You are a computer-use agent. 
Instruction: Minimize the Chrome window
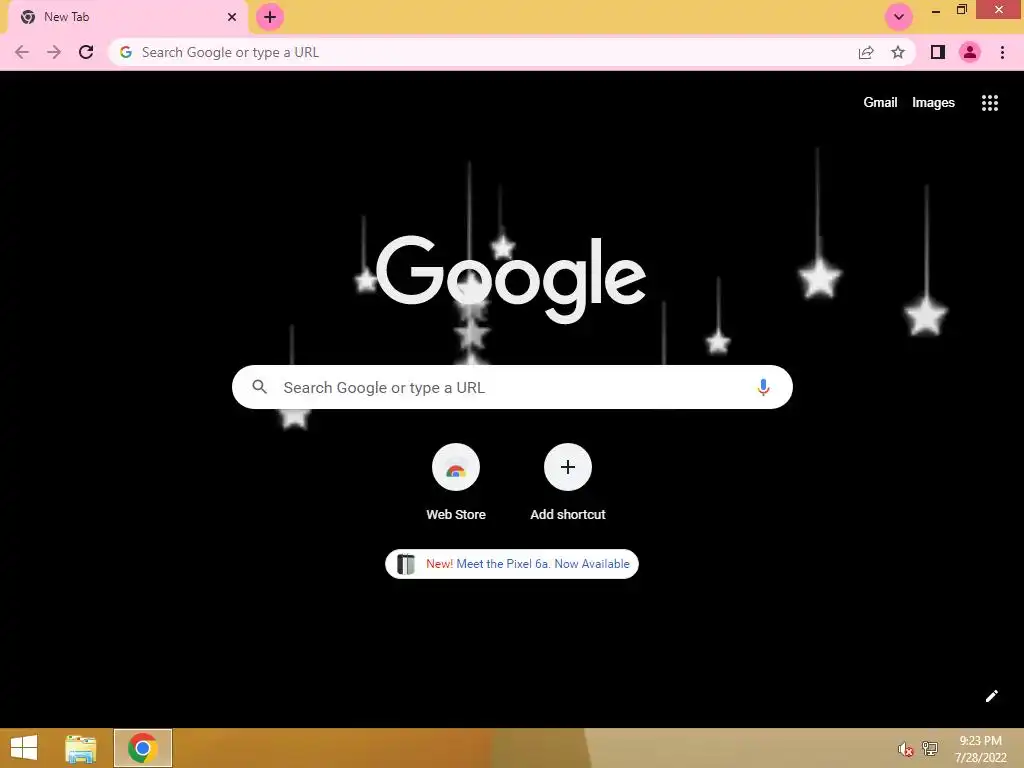click(x=936, y=10)
